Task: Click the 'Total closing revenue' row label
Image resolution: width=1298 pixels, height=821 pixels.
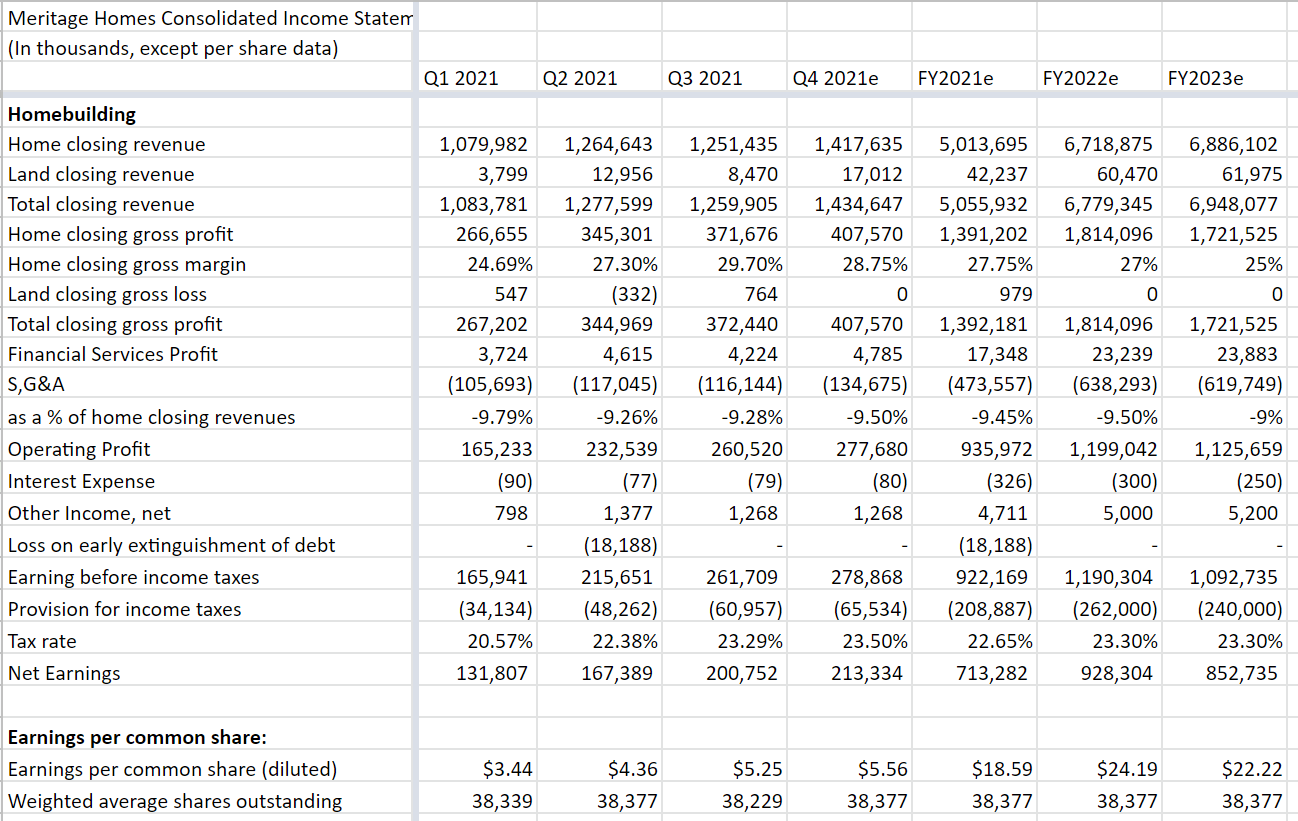Action: (101, 204)
